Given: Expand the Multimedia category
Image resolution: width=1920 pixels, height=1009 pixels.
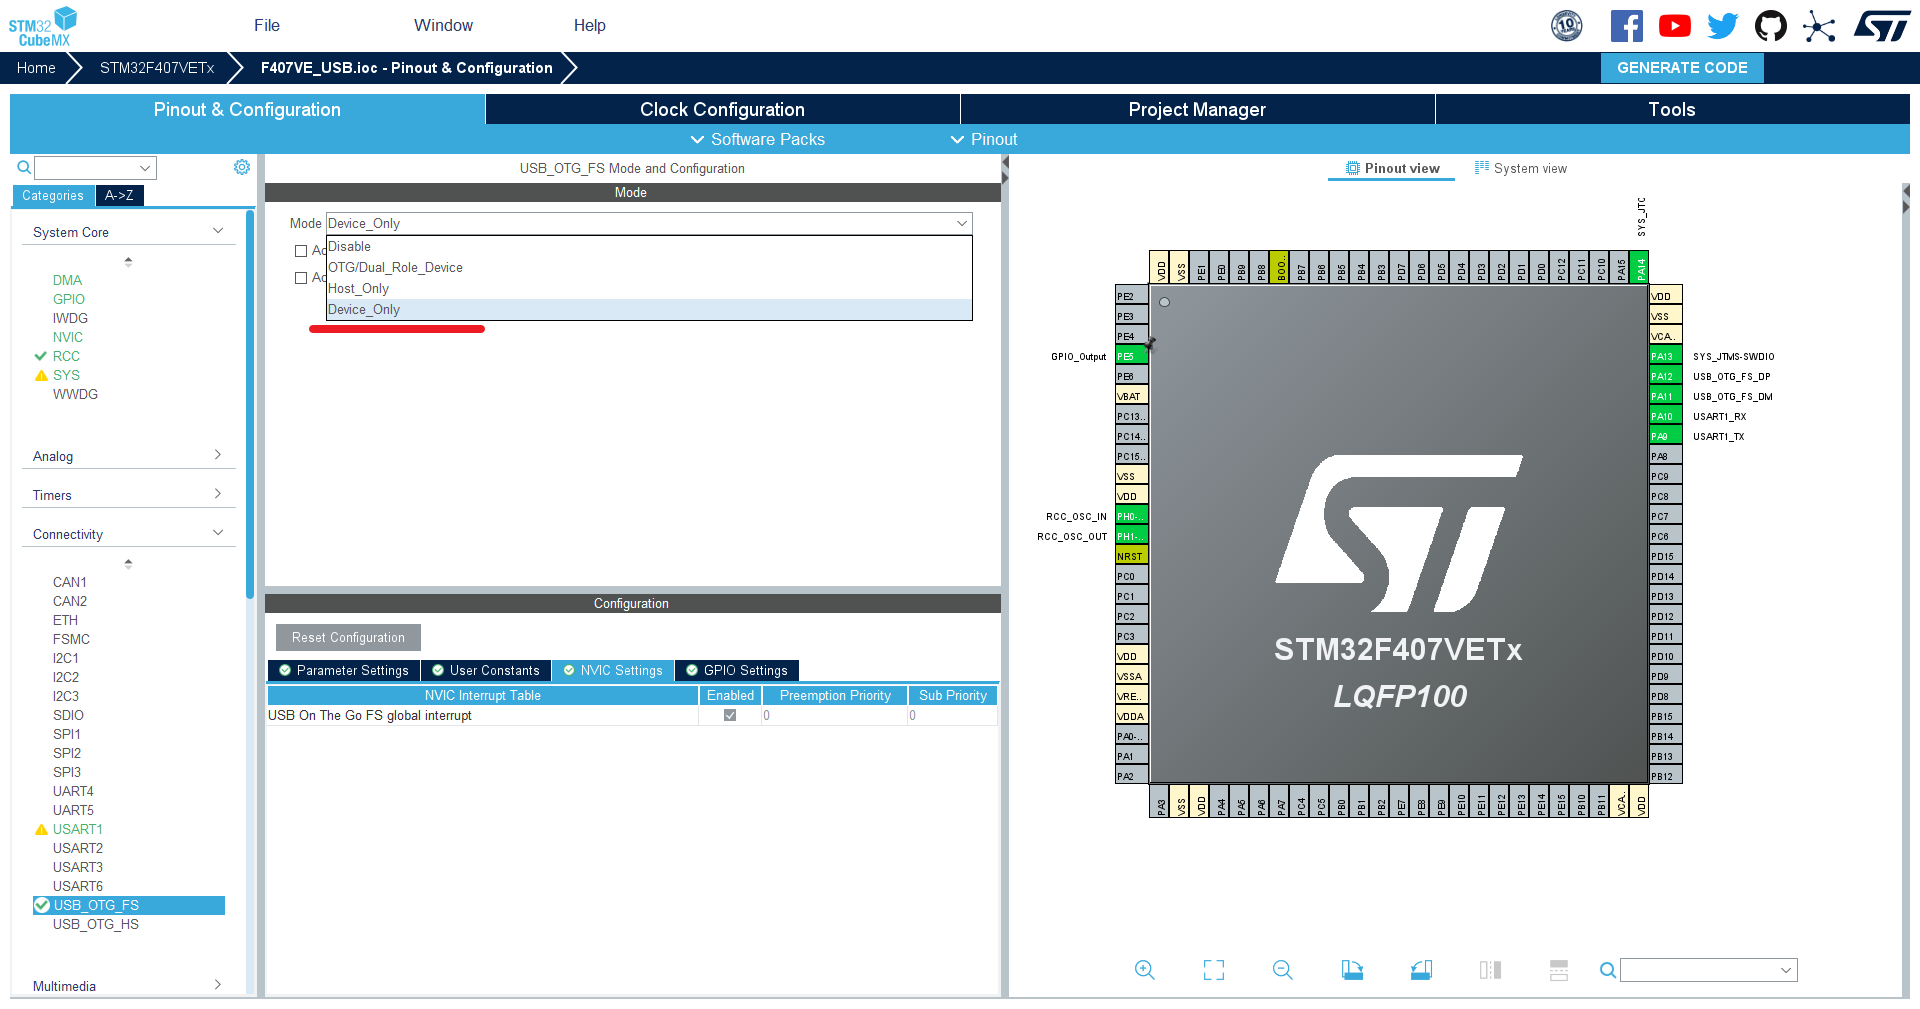Looking at the screenshot, I should pyautogui.click(x=128, y=986).
